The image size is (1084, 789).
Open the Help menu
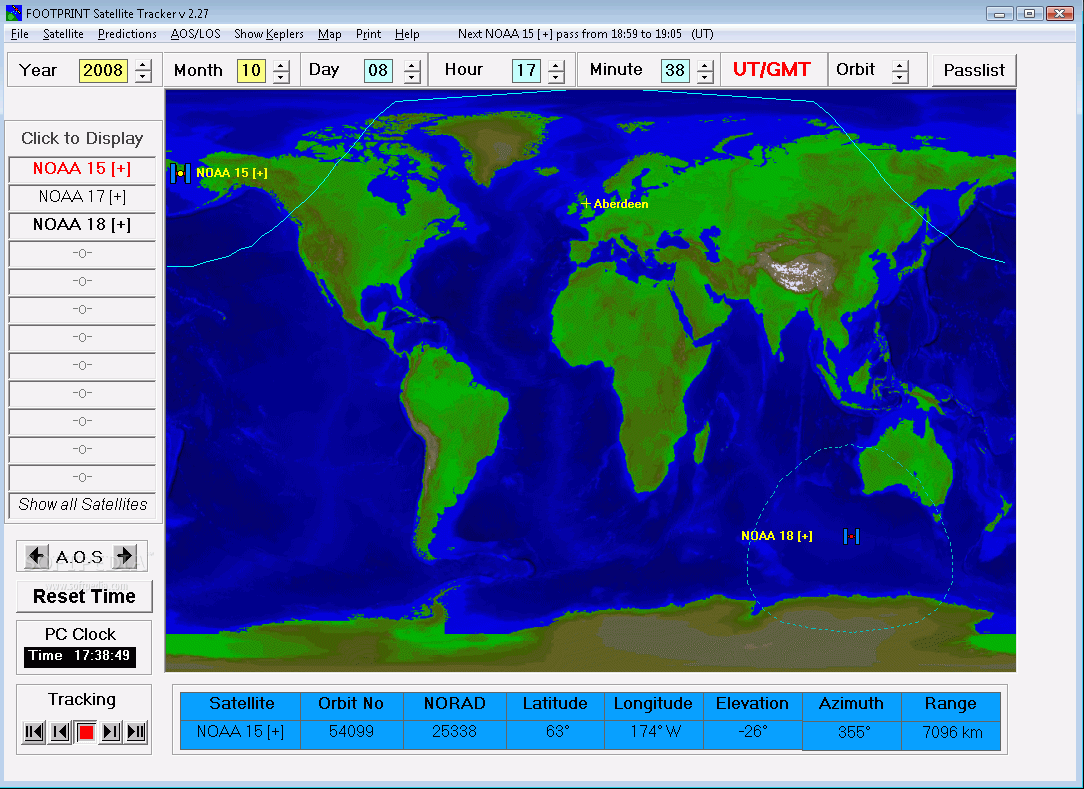coord(407,34)
